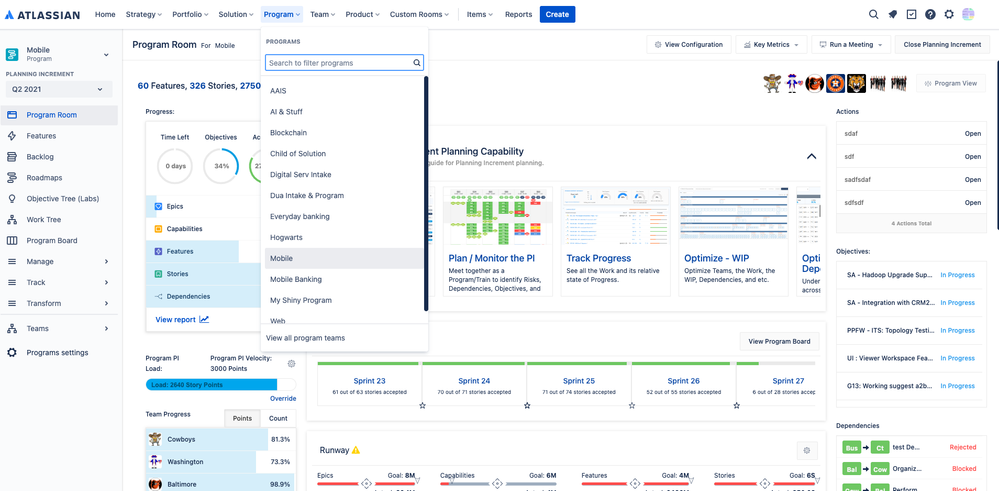The height and width of the screenshot is (491, 999).
Task: Click the Program PI Velocity gear icon
Action: tap(291, 364)
